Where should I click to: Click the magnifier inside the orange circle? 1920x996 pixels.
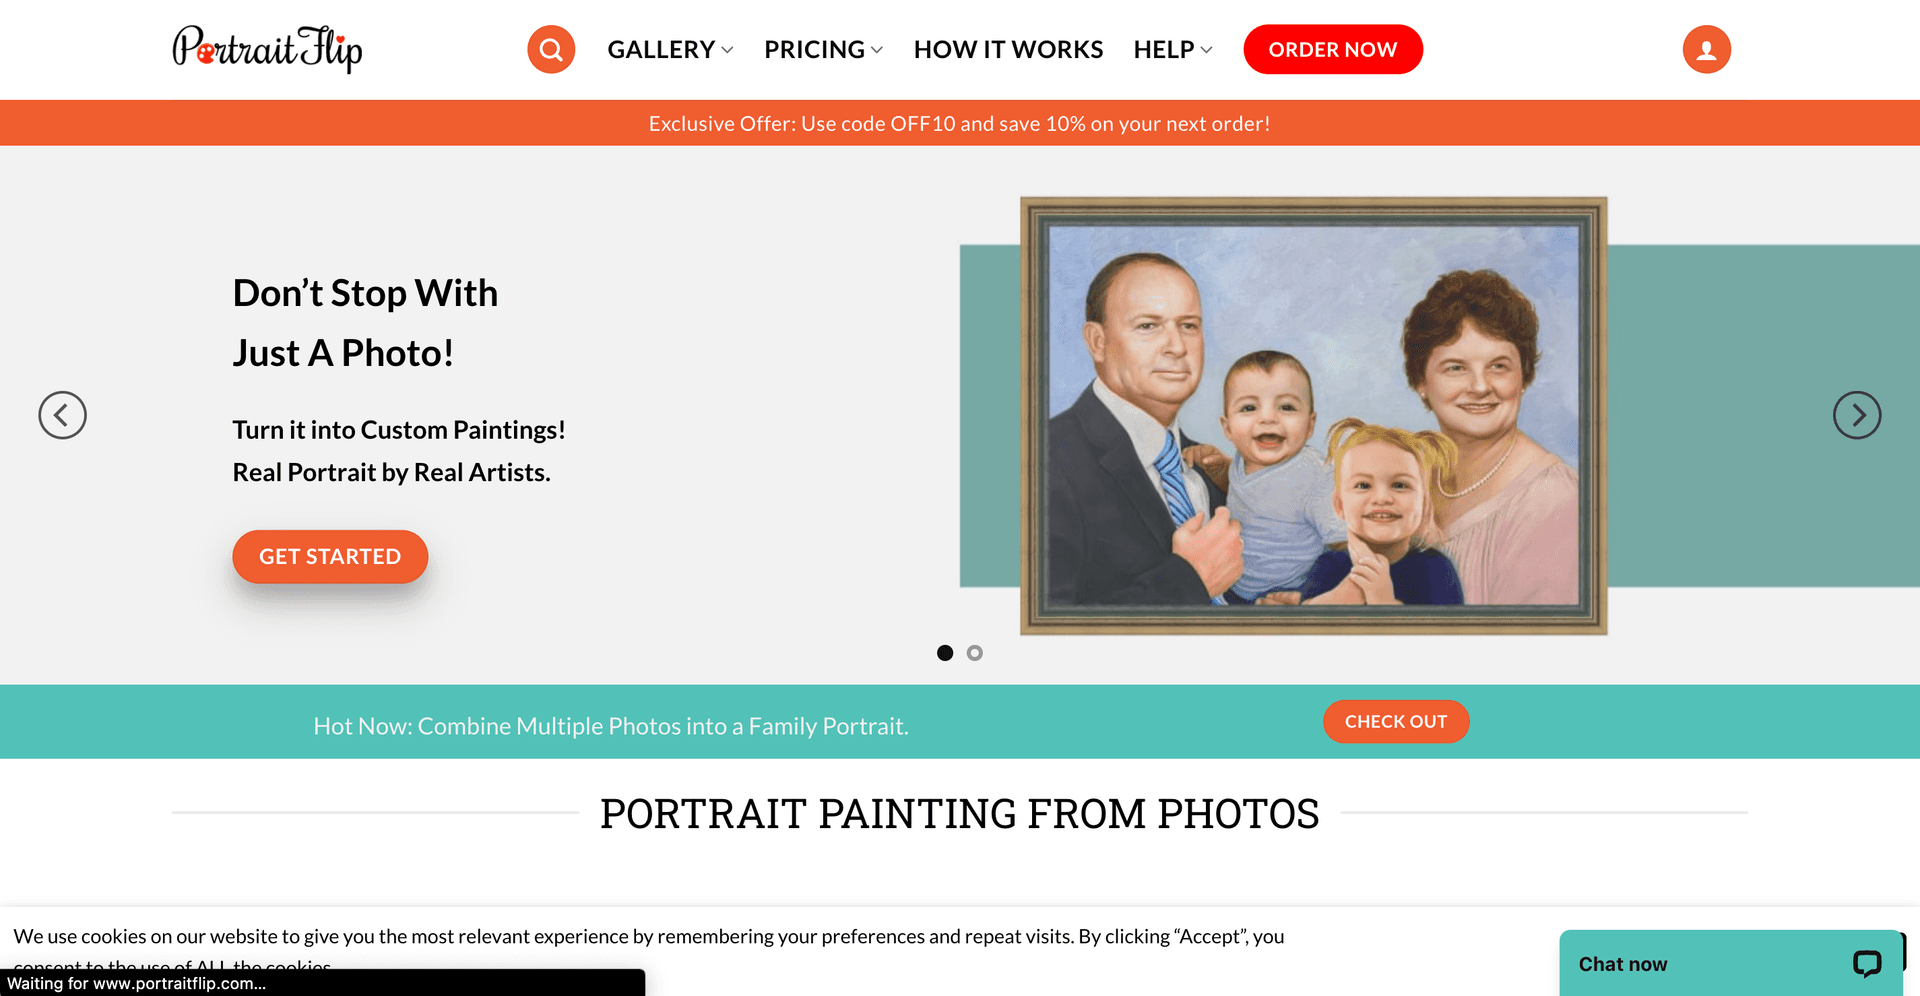(x=551, y=48)
